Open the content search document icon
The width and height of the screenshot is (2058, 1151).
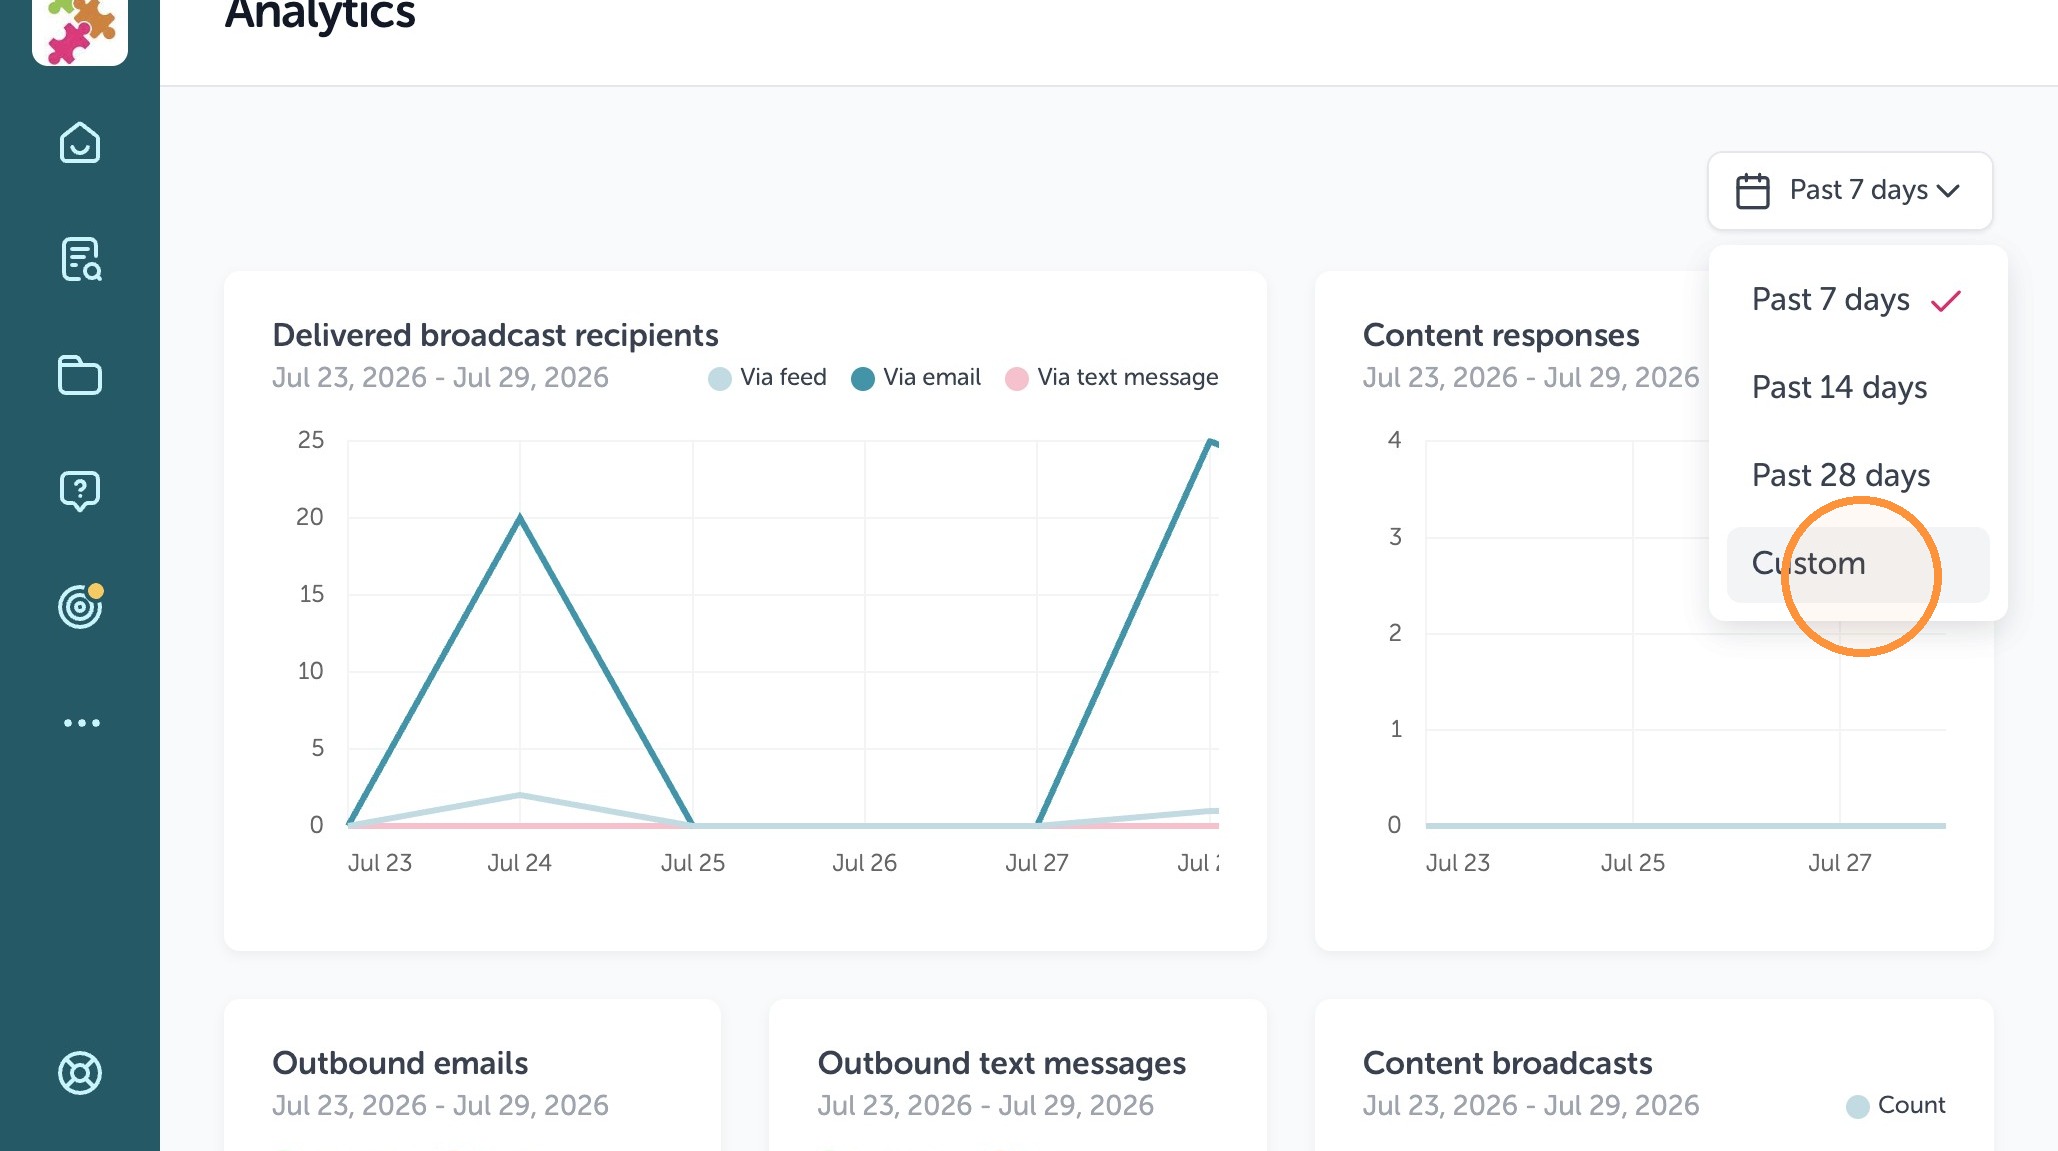coord(80,259)
